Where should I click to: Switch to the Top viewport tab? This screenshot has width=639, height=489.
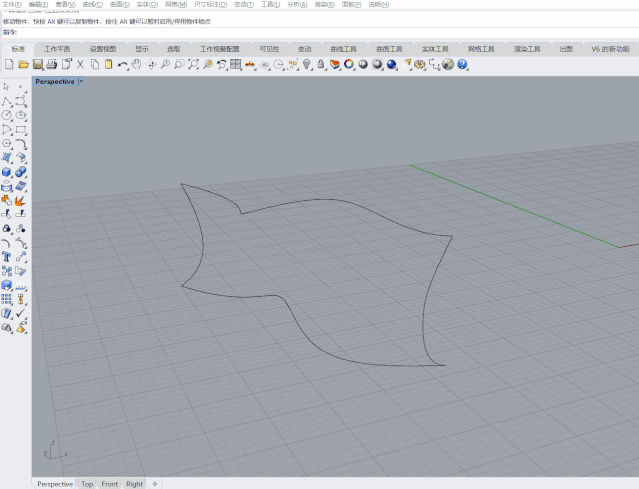click(87, 484)
